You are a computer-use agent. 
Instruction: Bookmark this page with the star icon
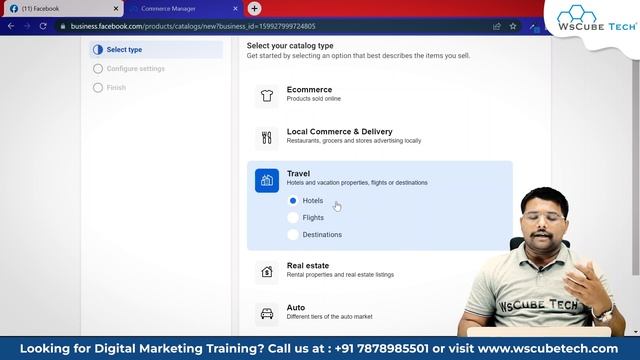pyautogui.click(x=513, y=26)
